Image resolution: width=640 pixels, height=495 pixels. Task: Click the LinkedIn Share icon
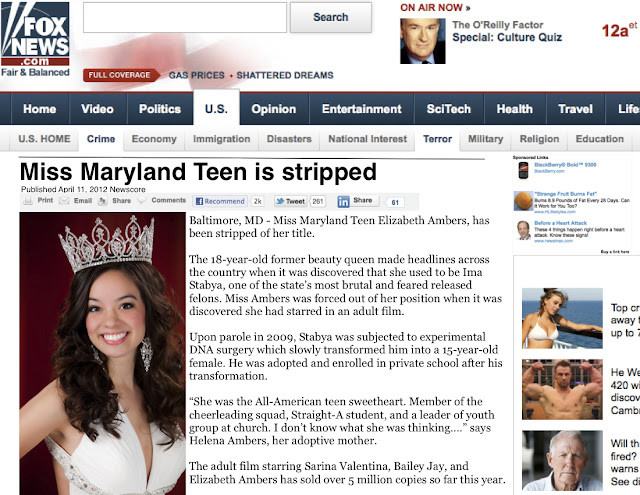click(x=343, y=201)
